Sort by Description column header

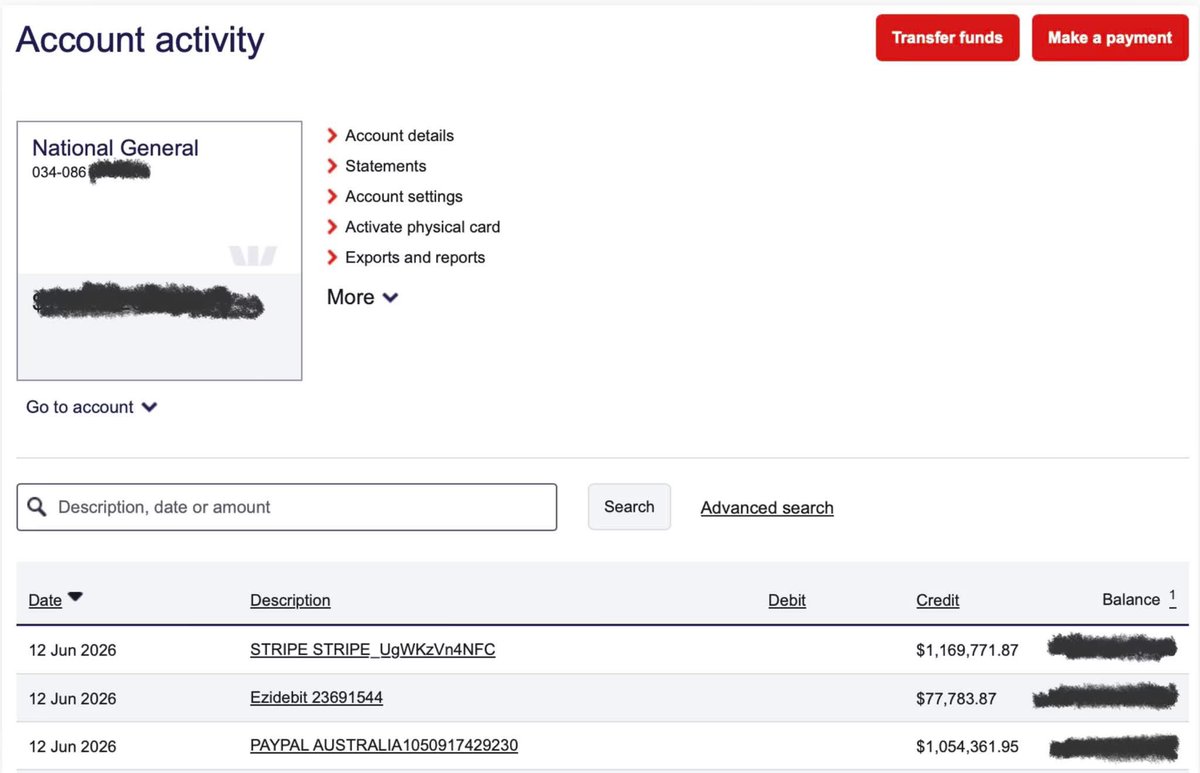[290, 601]
